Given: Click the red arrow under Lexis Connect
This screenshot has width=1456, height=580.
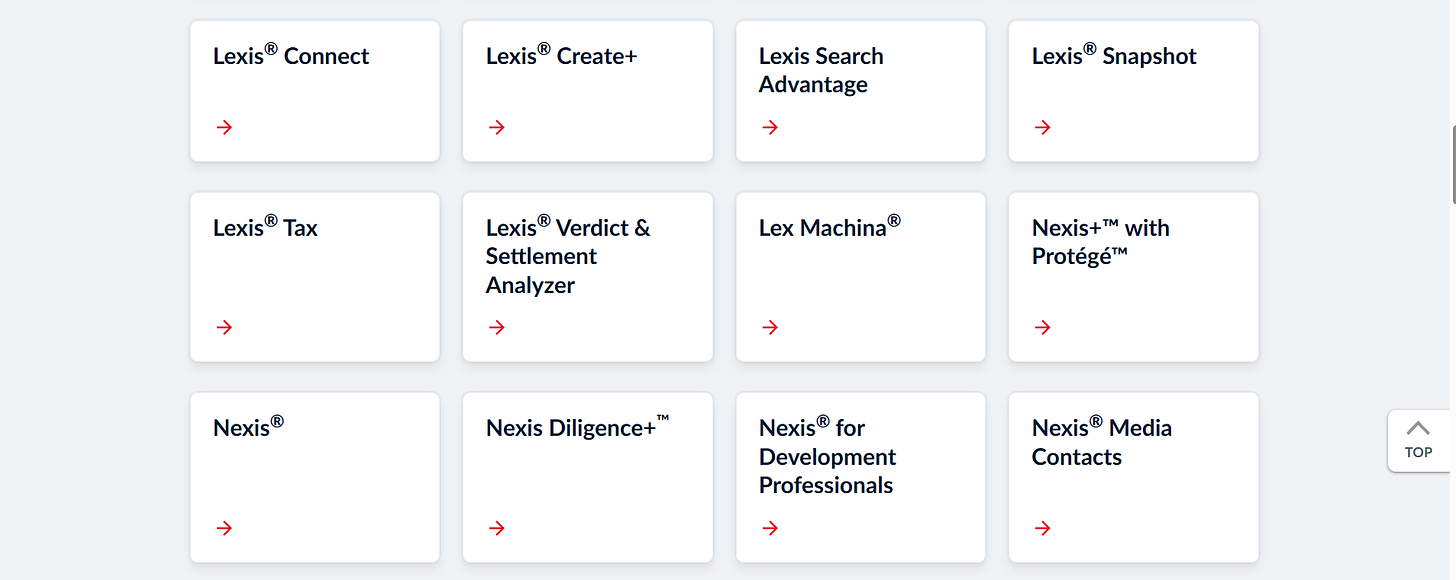Looking at the screenshot, I should point(224,127).
